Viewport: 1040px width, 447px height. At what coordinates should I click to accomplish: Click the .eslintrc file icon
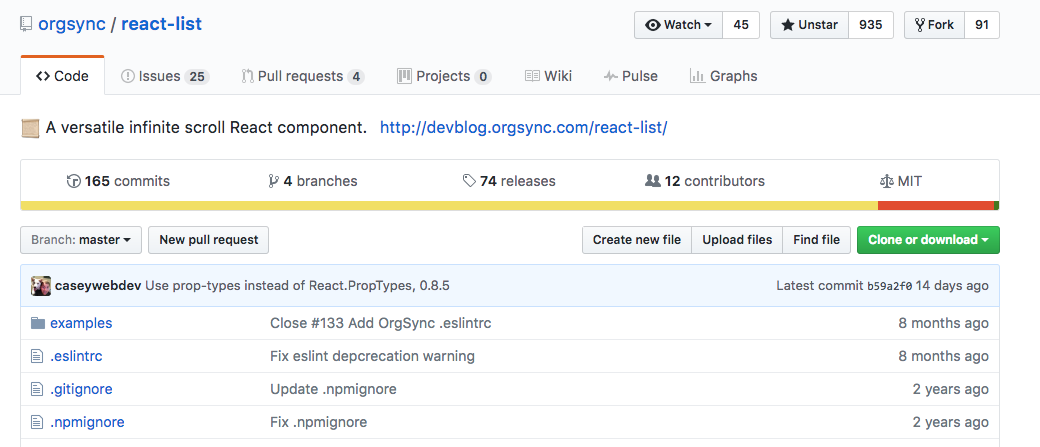coord(37,356)
